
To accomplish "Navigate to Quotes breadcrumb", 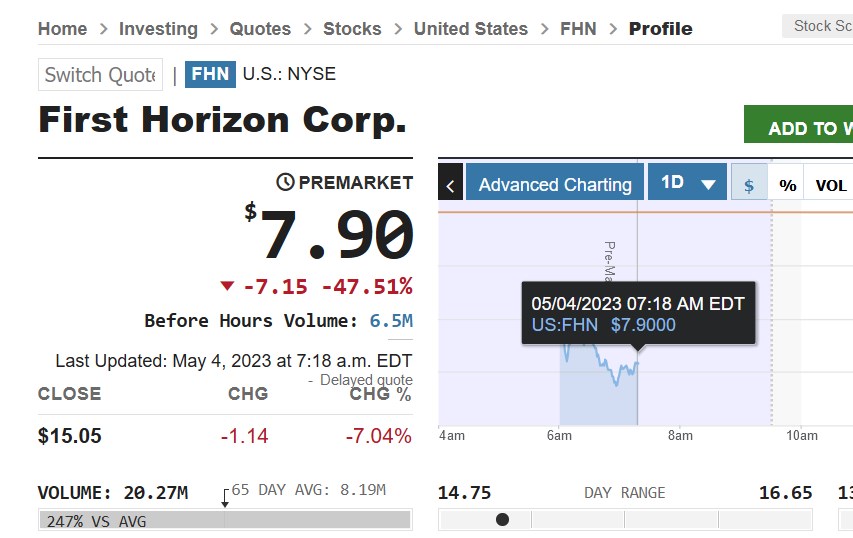I will 260,29.
